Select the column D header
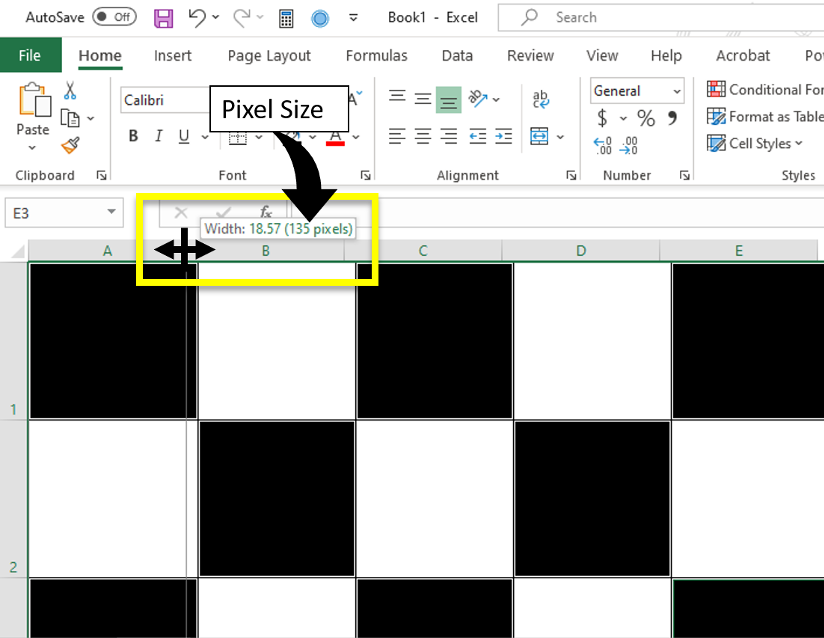This screenshot has height=638, width=824. [581, 251]
